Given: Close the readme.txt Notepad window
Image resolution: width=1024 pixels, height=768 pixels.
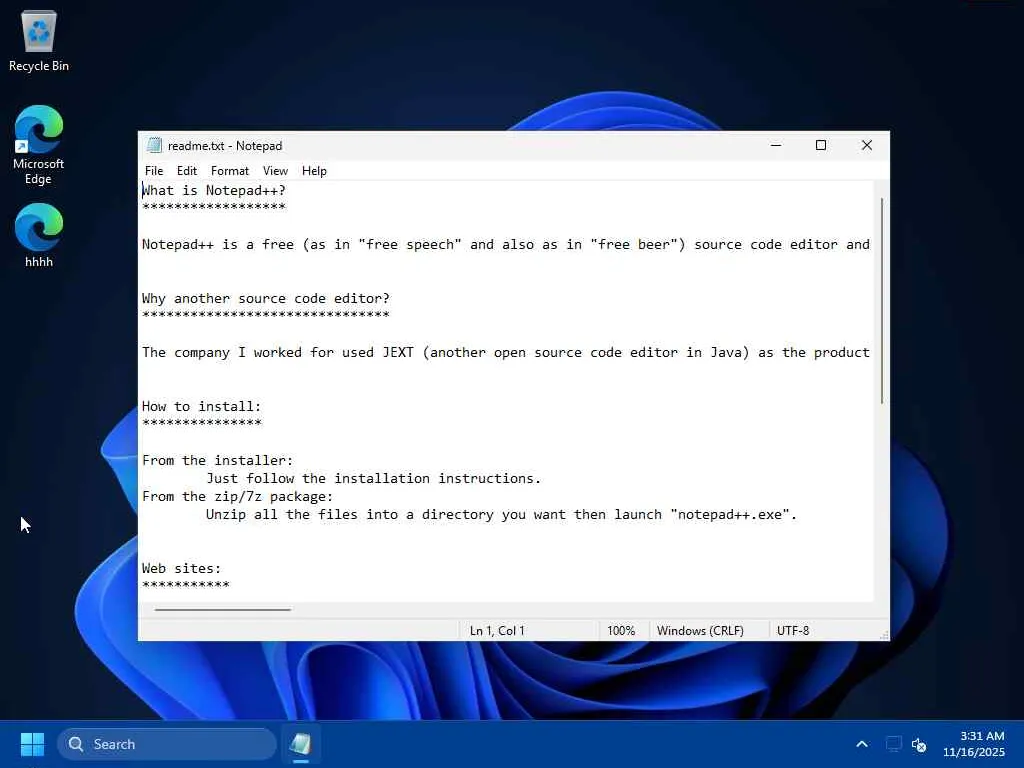Looking at the screenshot, I should tap(867, 145).
